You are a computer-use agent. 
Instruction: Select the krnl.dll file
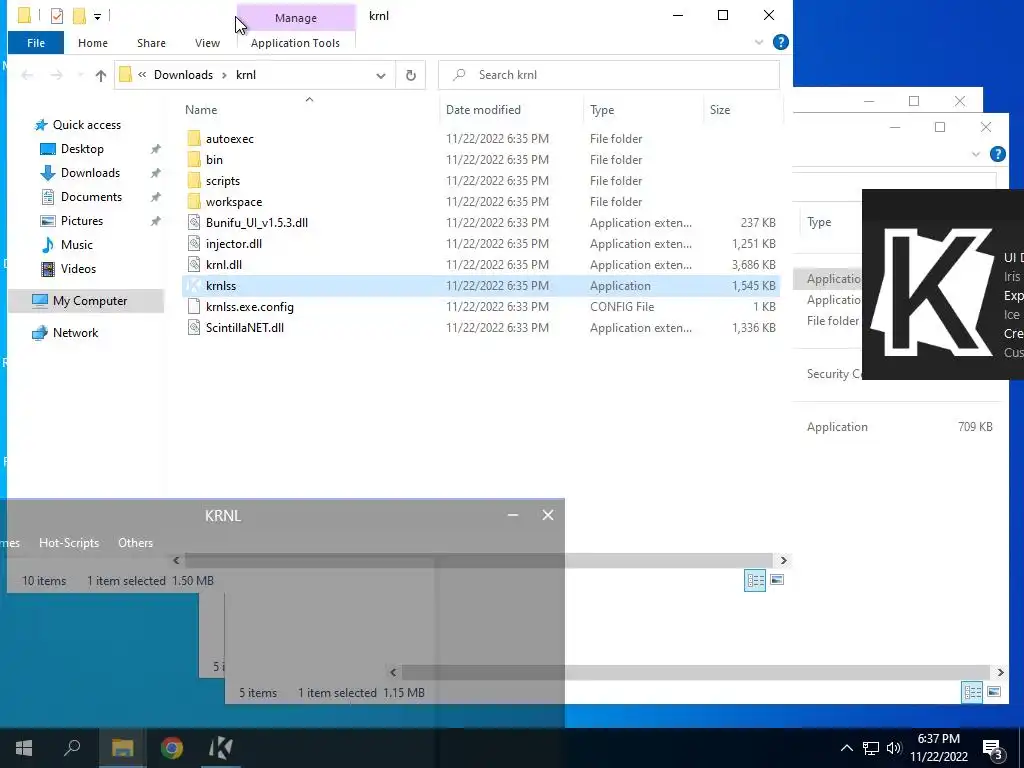pyautogui.click(x=481, y=264)
